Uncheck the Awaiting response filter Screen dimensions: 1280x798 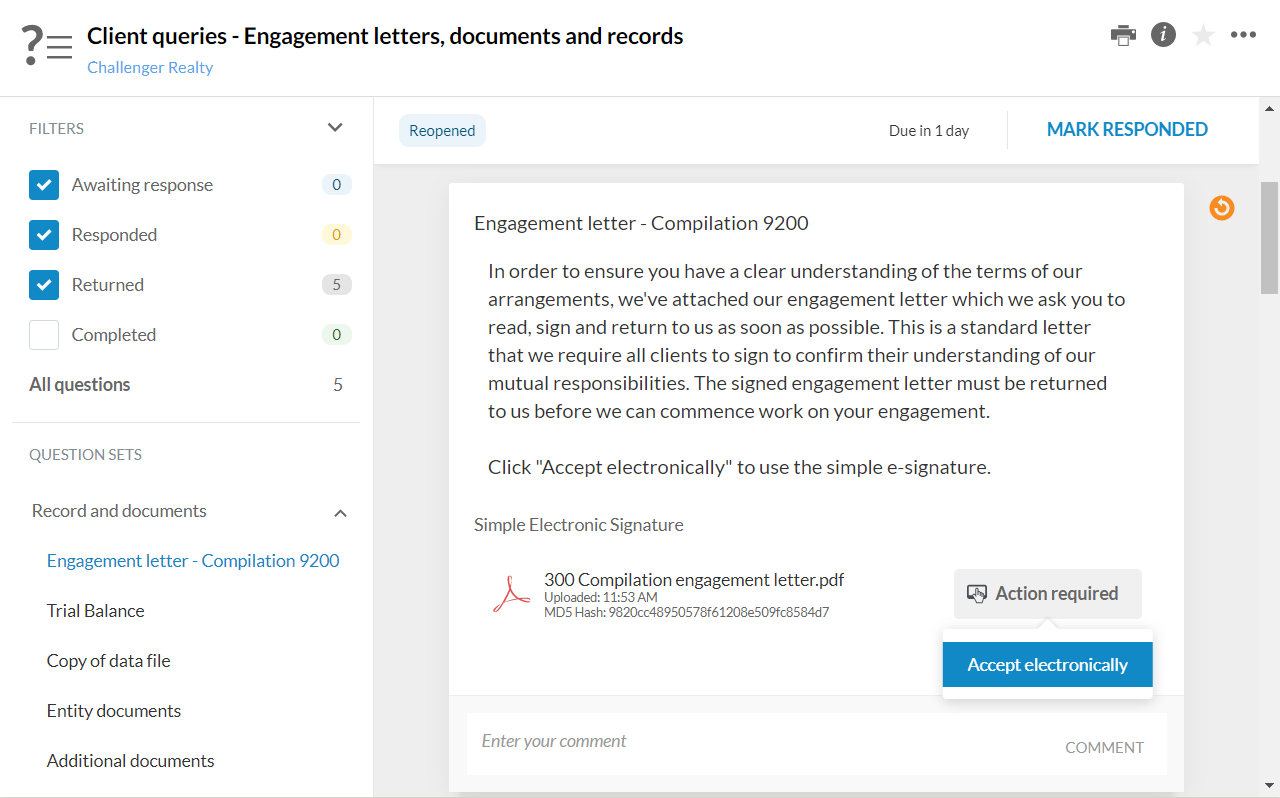click(43, 184)
